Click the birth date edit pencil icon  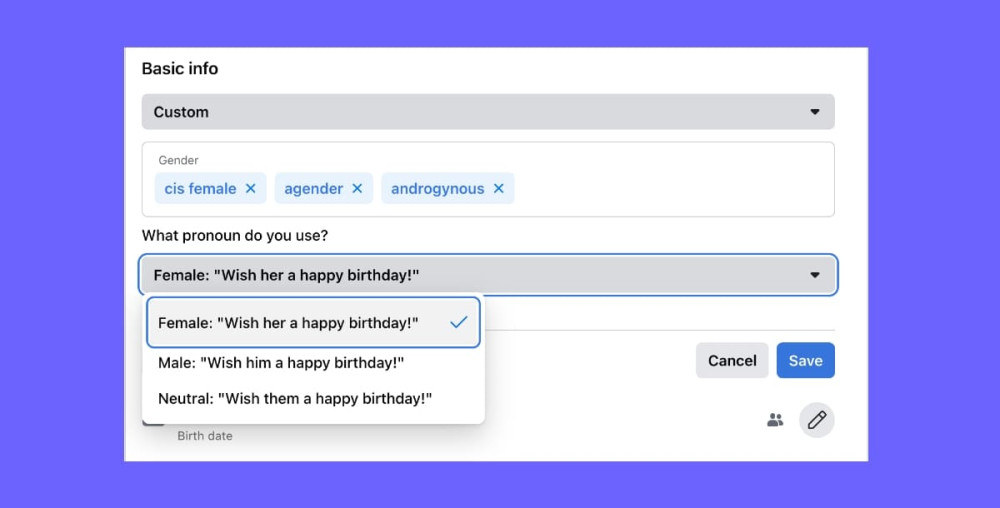(817, 420)
